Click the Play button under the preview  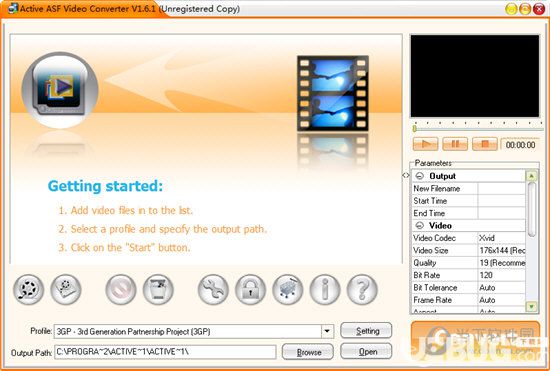tap(425, 144)
